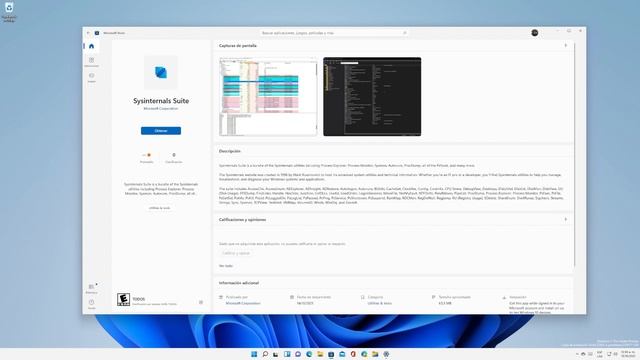Open the Chat icon on the taskbar
The height and width of the screenshot is (360, 640).
click(x=298, y=354)
